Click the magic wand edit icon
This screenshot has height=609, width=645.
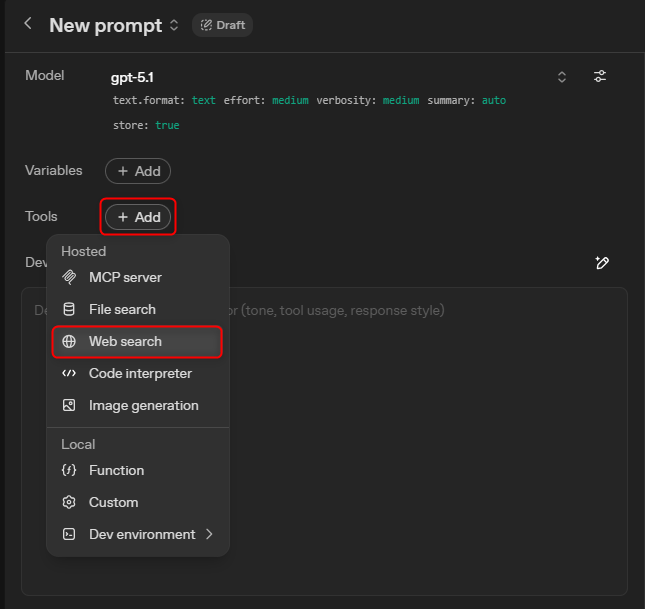point(601,263)
